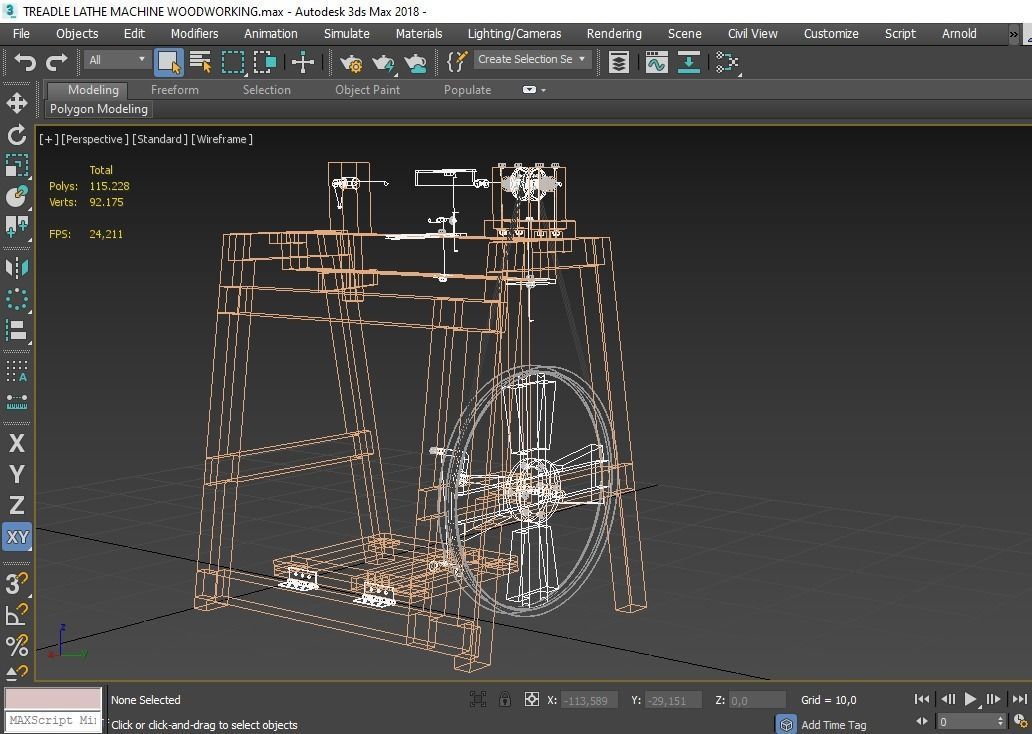Edit named selection sets icon
This screenshot has width=1032, height=734.
point(457,62)
